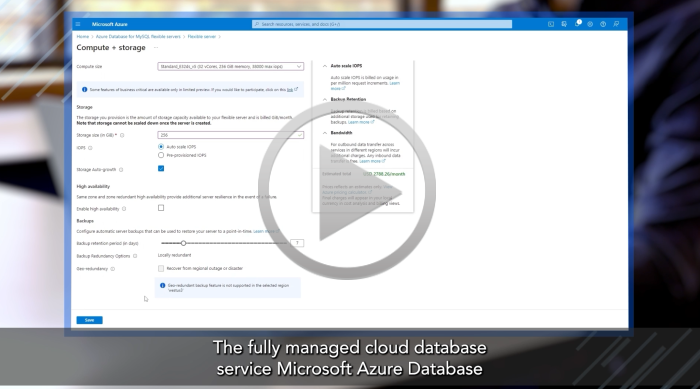Image resolution: width=700 pixels, height=389 pixels.
Task: Uncheck the Storage Auto-growth checkbox
Action: coord(161,168)
